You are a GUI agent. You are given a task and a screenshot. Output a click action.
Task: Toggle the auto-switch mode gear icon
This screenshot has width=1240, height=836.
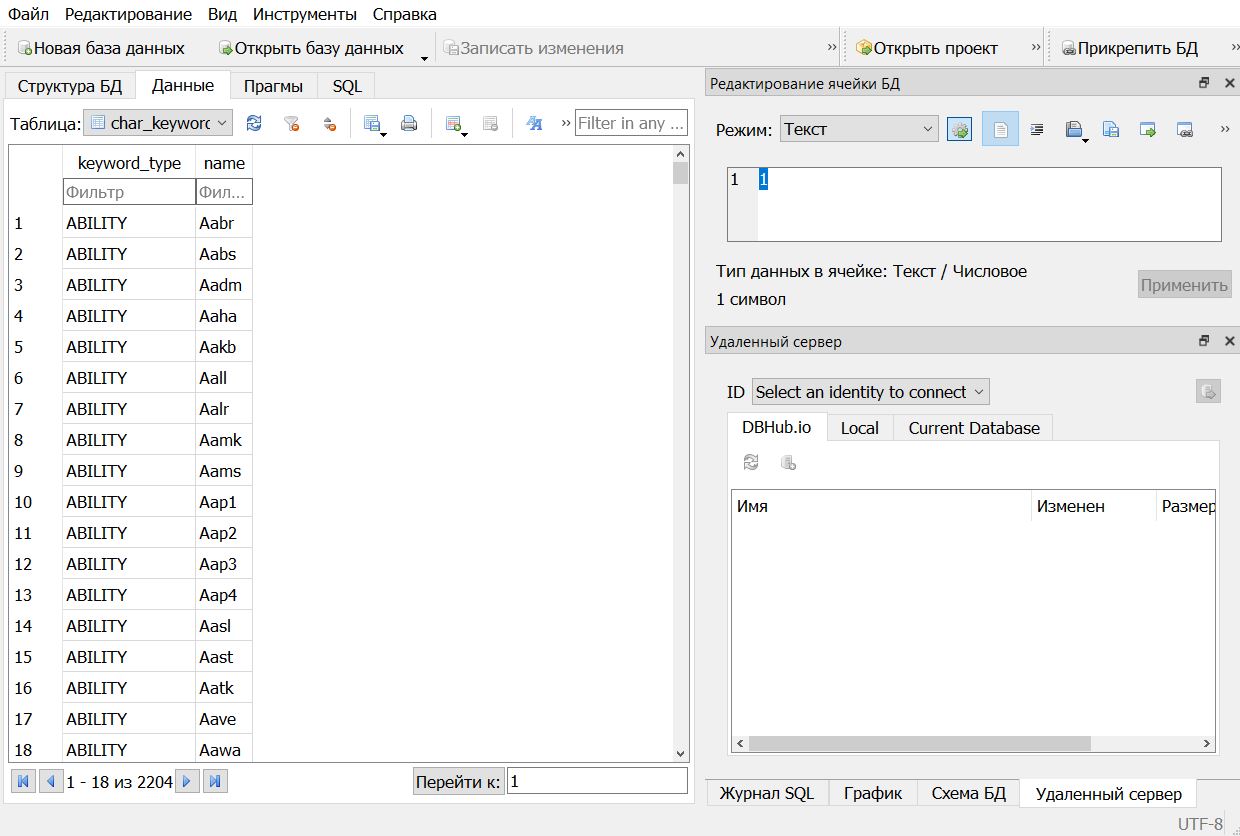[x=959, y=129]
